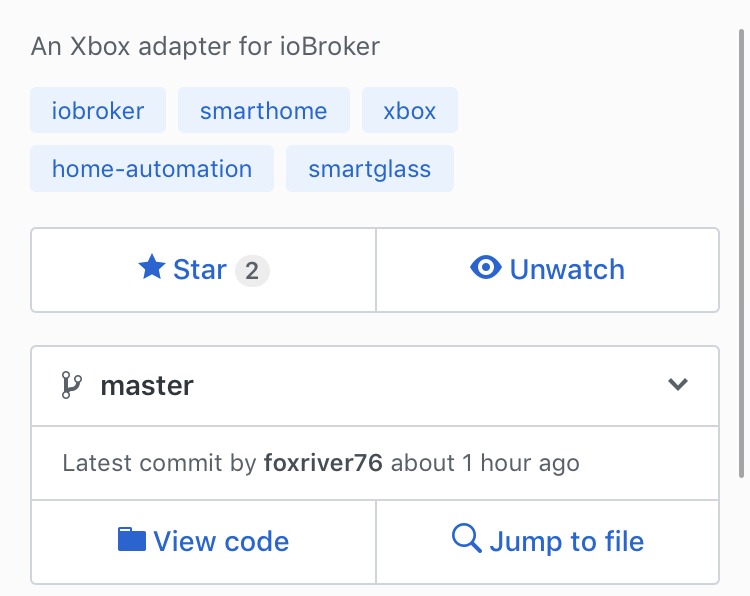This screenshot has width=750, height=596.
Task: Open the View code button
Action: point(203,541)
